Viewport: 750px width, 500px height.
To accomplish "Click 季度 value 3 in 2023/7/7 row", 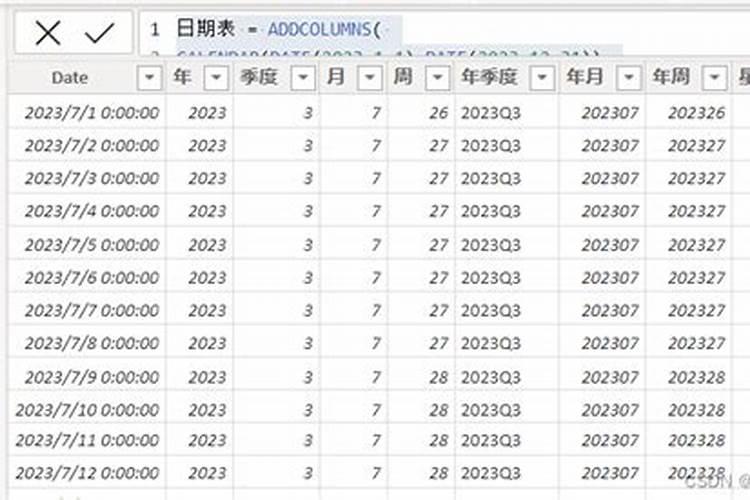I will point(309,311).
